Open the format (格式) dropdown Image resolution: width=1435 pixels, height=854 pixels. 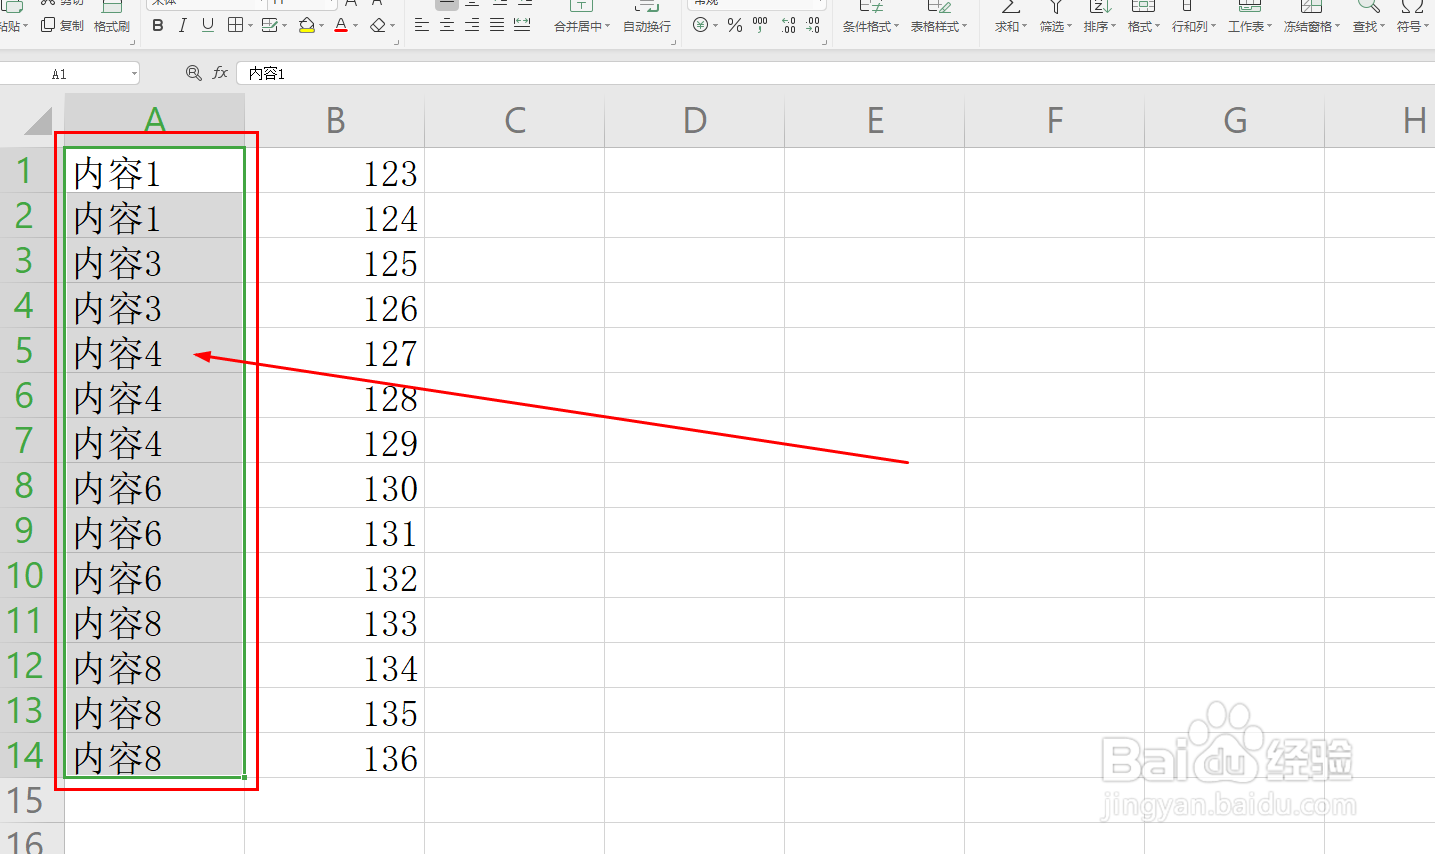[x=1143, y=19]
